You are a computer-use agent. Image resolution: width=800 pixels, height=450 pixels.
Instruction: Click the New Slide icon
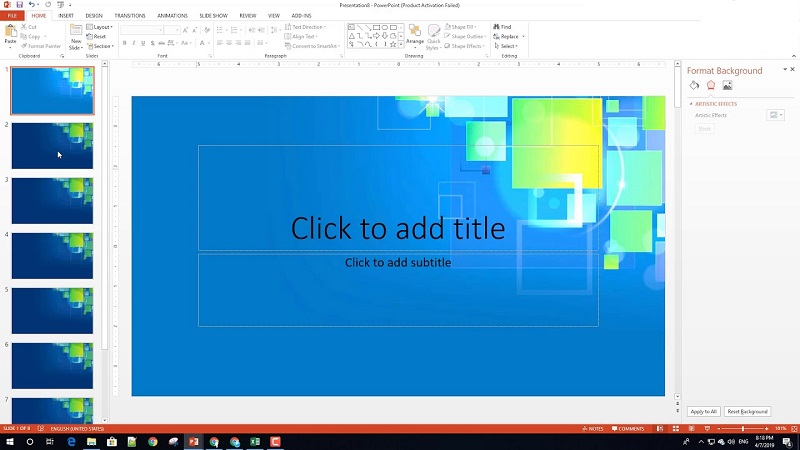coord(76,32)
